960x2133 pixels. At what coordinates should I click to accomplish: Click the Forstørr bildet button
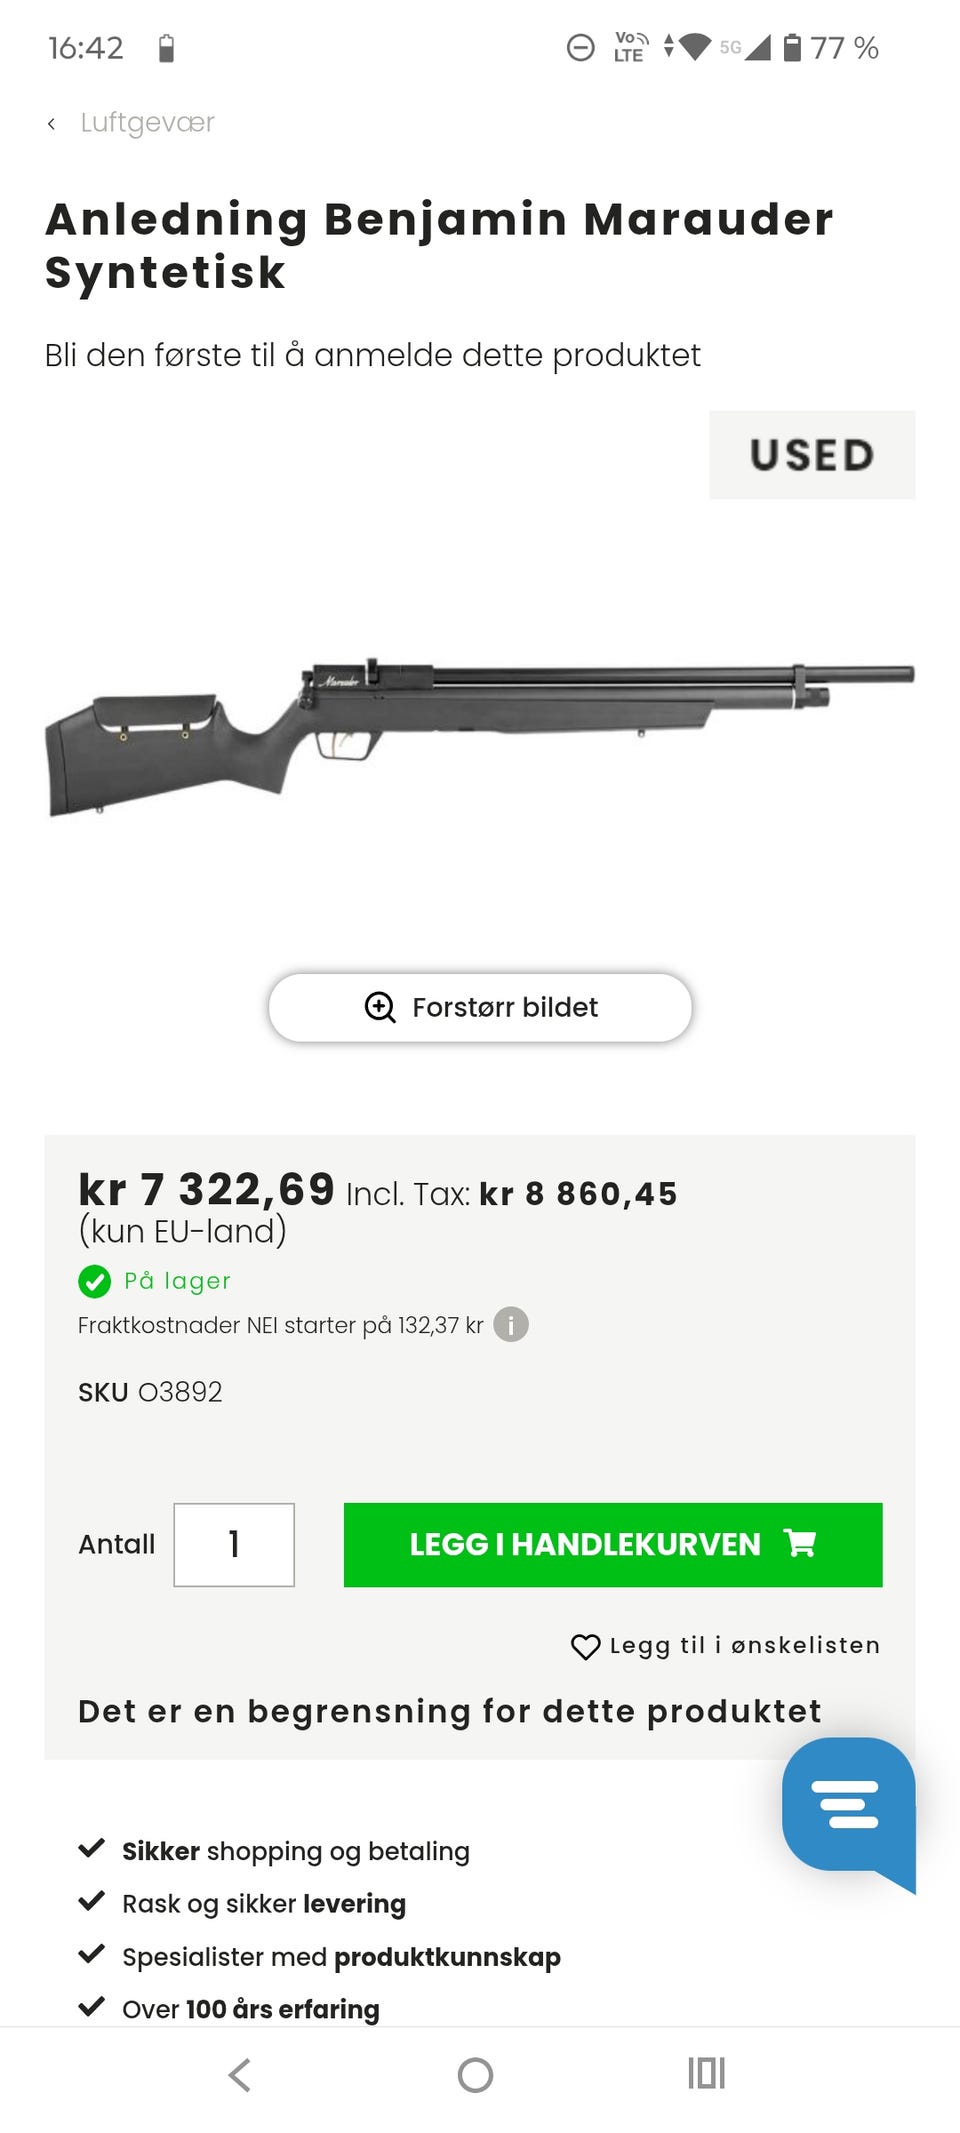(x=480, y=1007)
